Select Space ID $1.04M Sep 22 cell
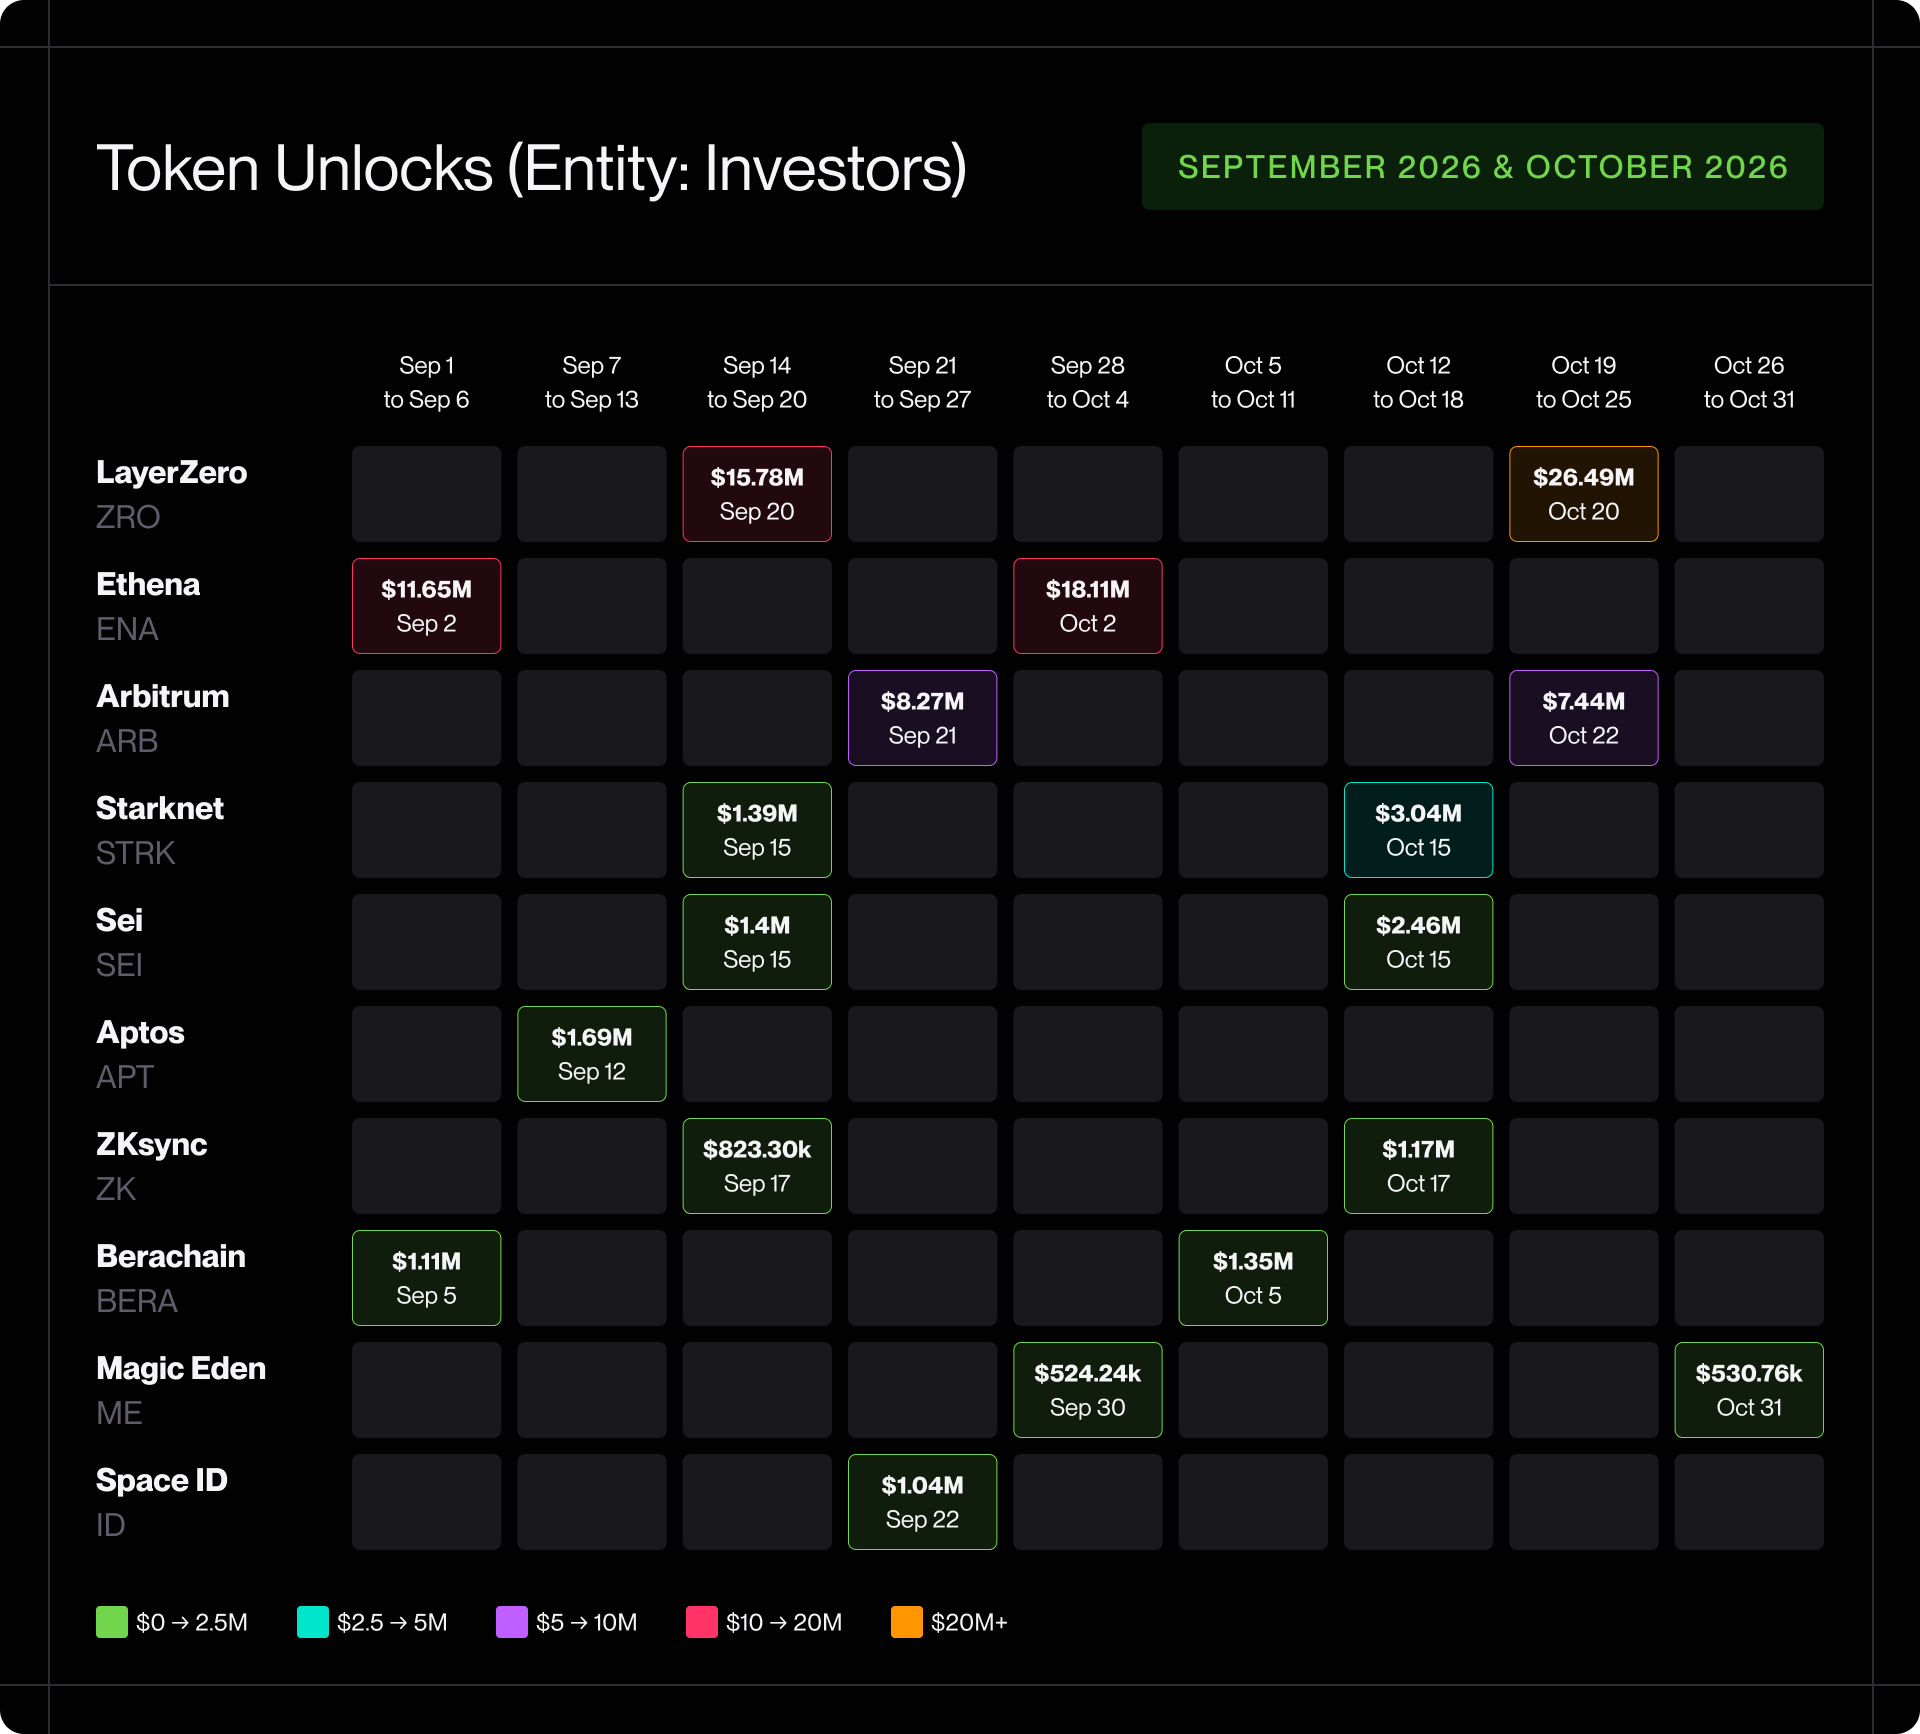The height and width of the screenshot is (1734, 1920). [922, 1502]
